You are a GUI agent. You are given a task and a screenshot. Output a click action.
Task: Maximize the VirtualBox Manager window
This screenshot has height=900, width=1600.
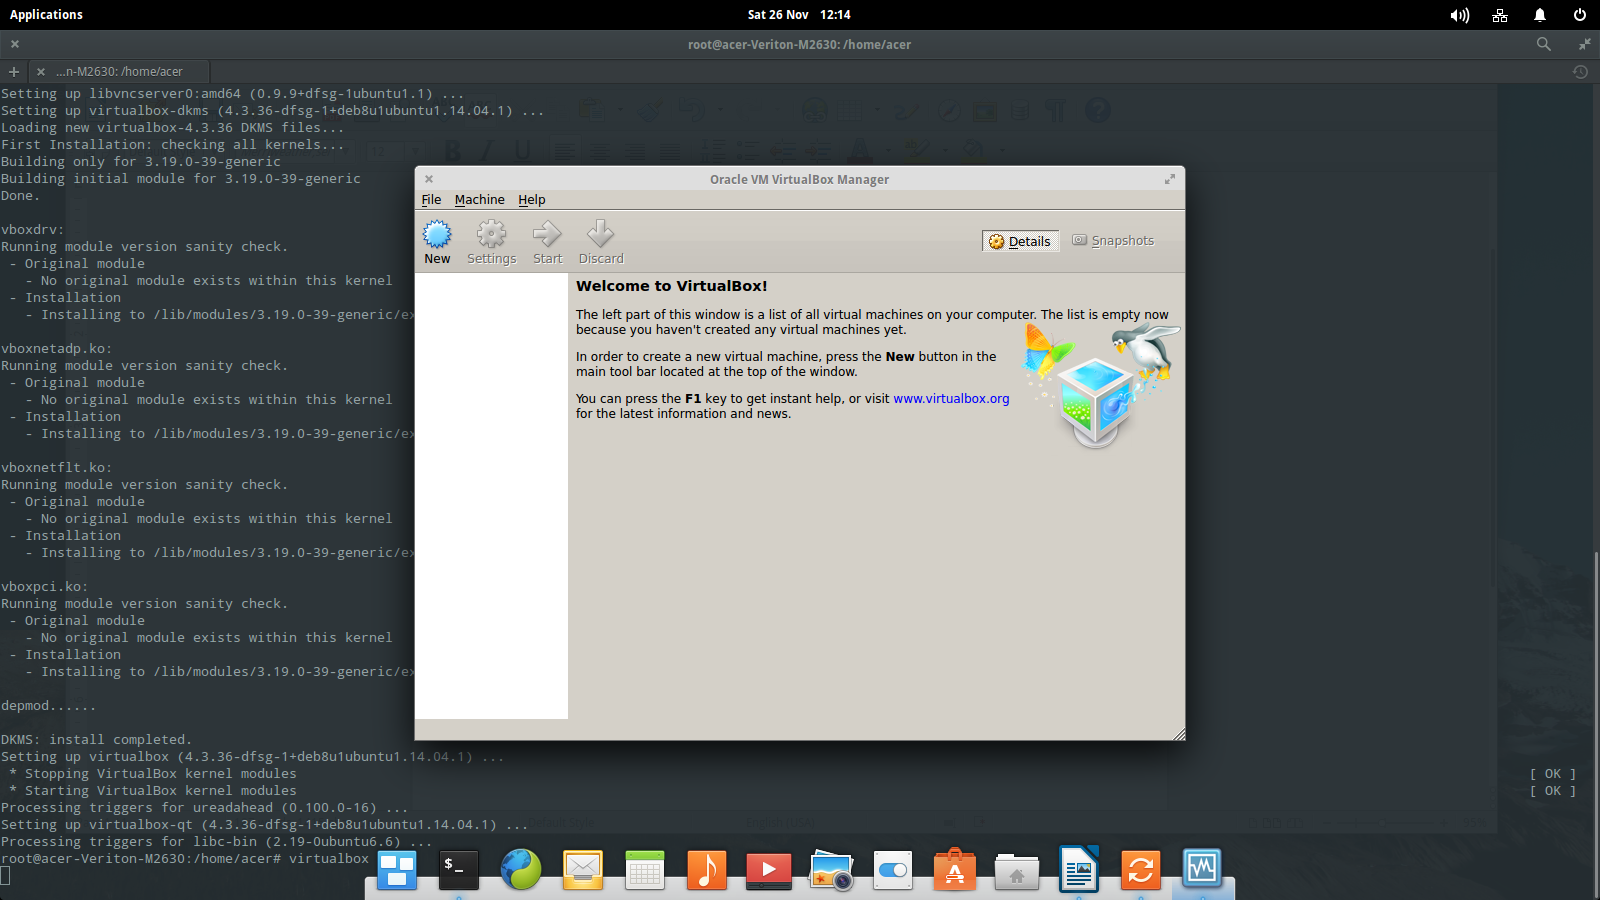coord(1170,179)
